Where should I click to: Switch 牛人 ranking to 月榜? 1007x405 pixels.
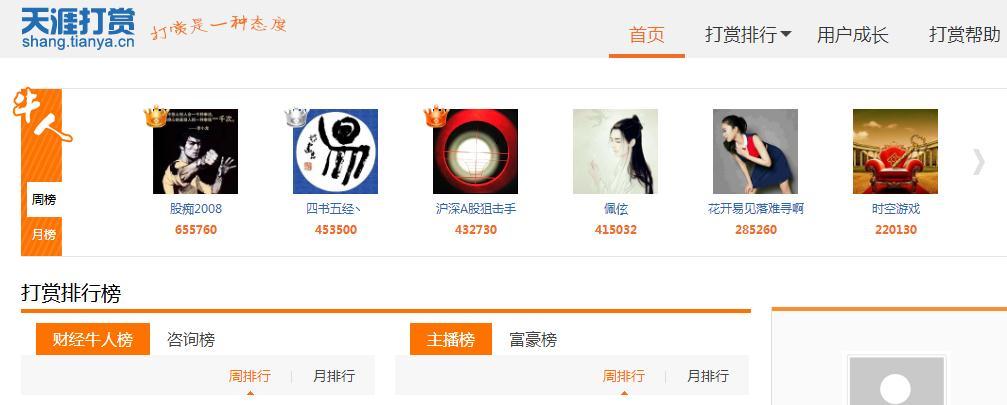[44, 234]
